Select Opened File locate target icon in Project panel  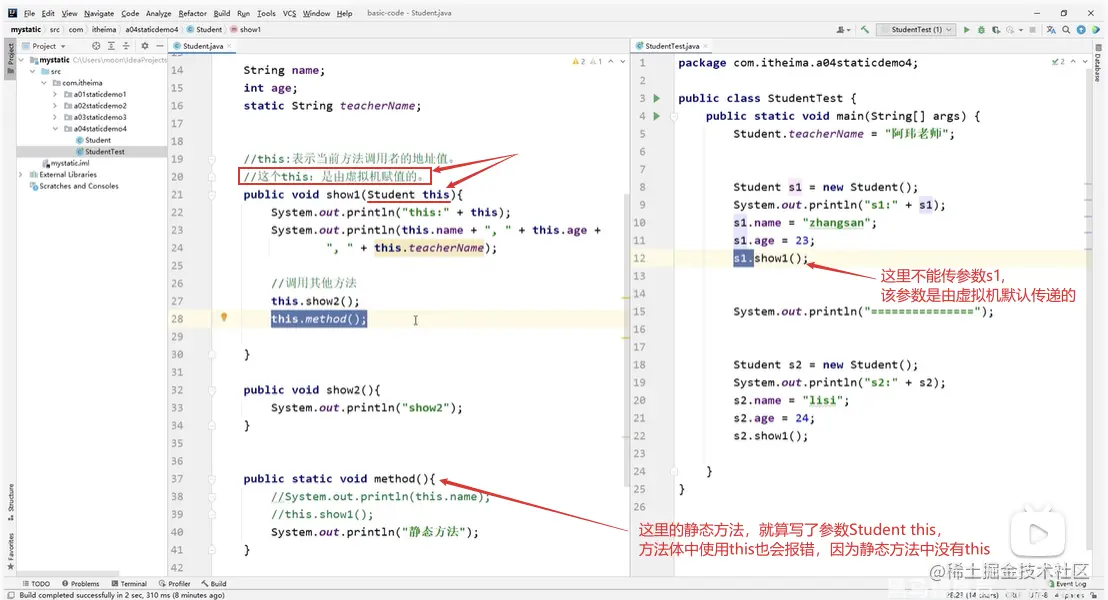coord(96,46)
